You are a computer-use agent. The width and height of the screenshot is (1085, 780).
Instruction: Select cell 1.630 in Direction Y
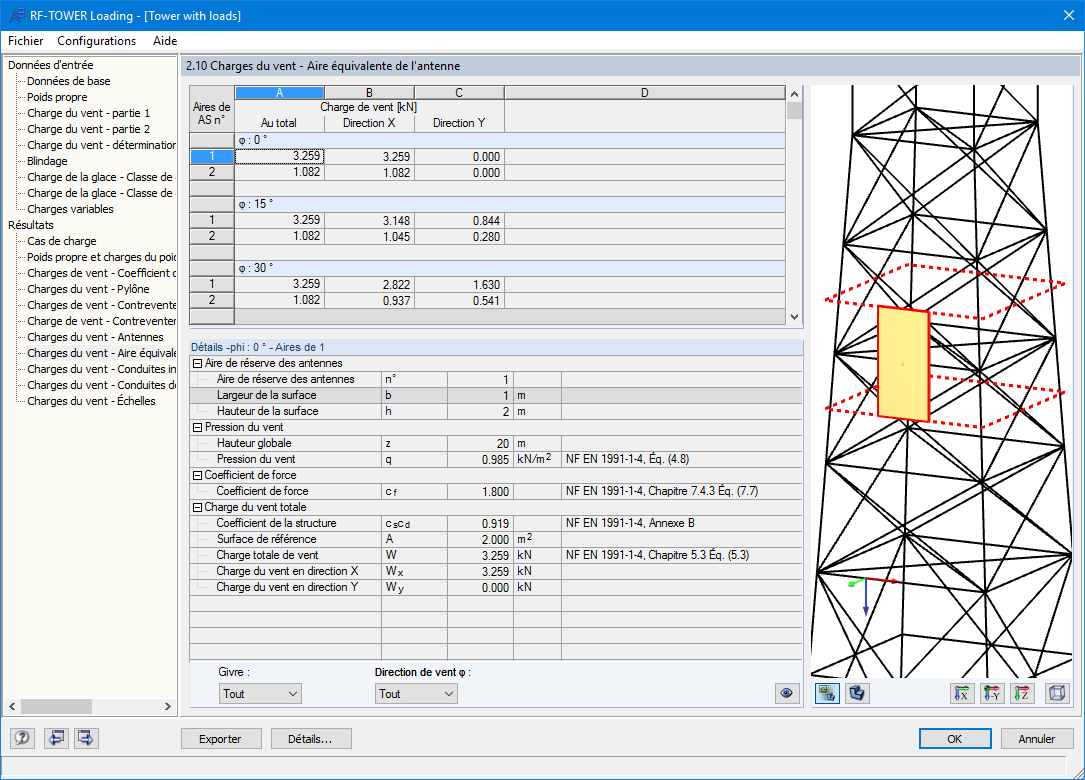459,284
